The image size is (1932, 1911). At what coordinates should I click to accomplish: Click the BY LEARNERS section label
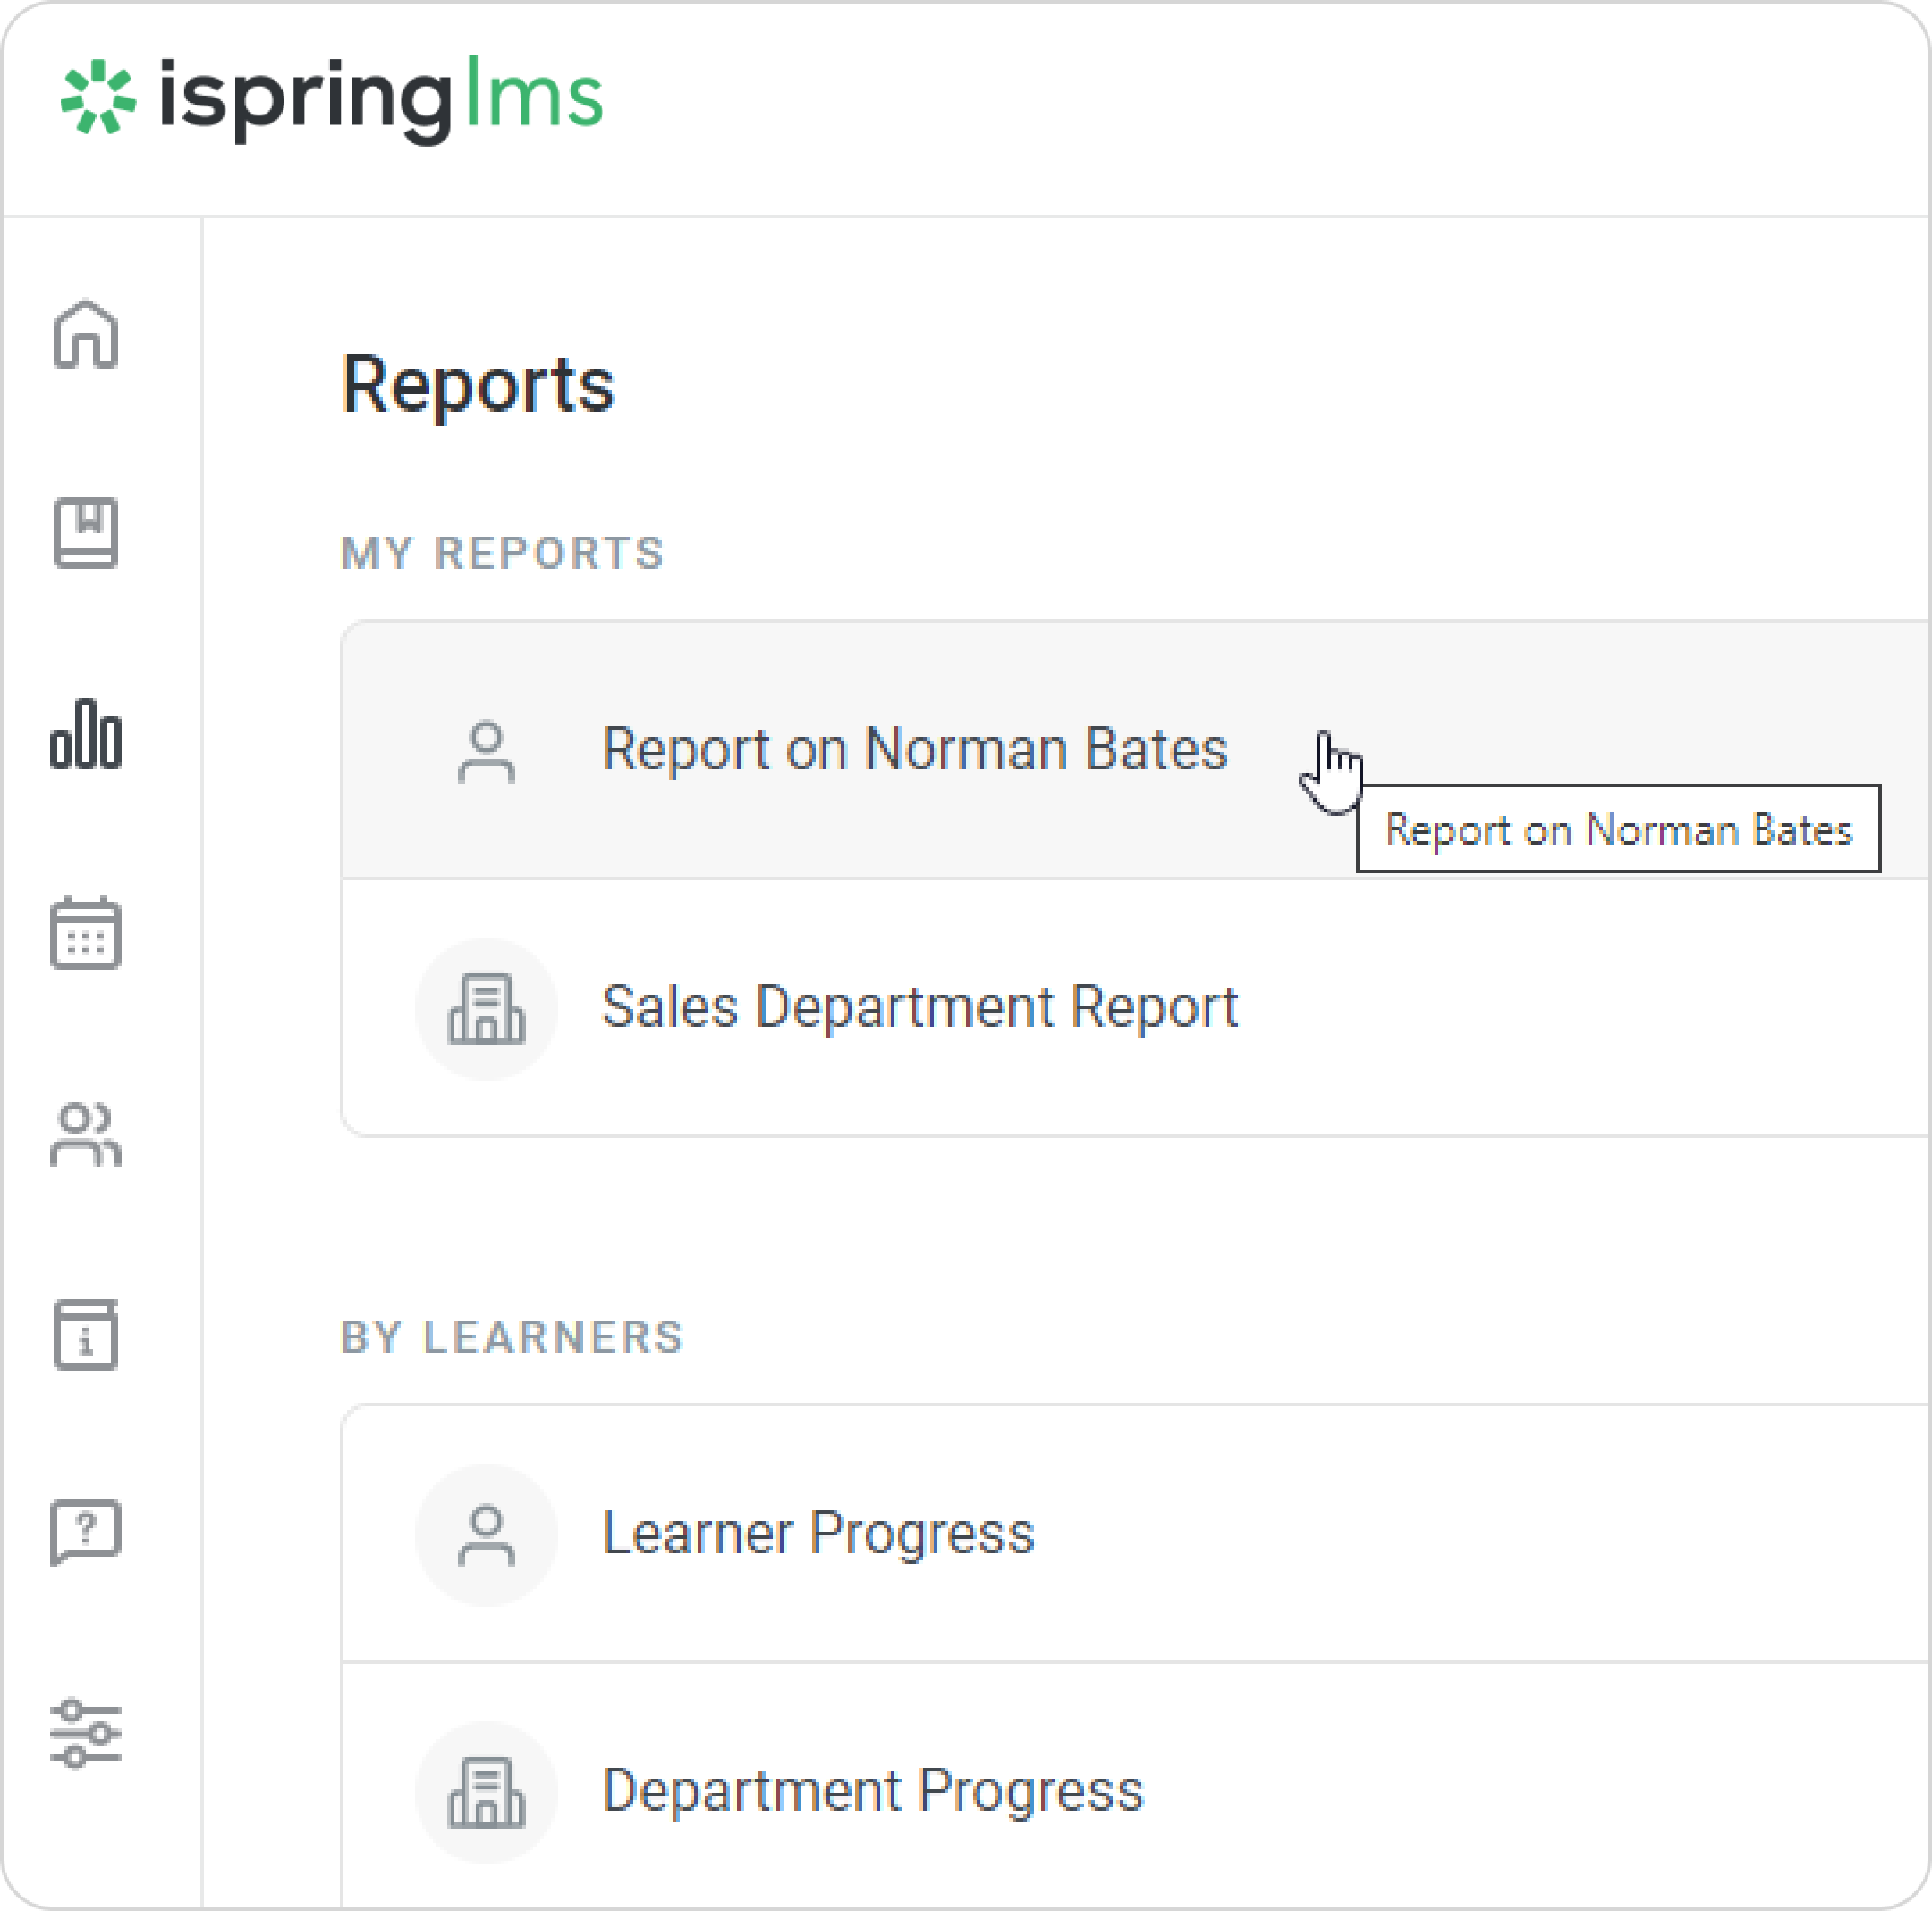(512, 1338)
